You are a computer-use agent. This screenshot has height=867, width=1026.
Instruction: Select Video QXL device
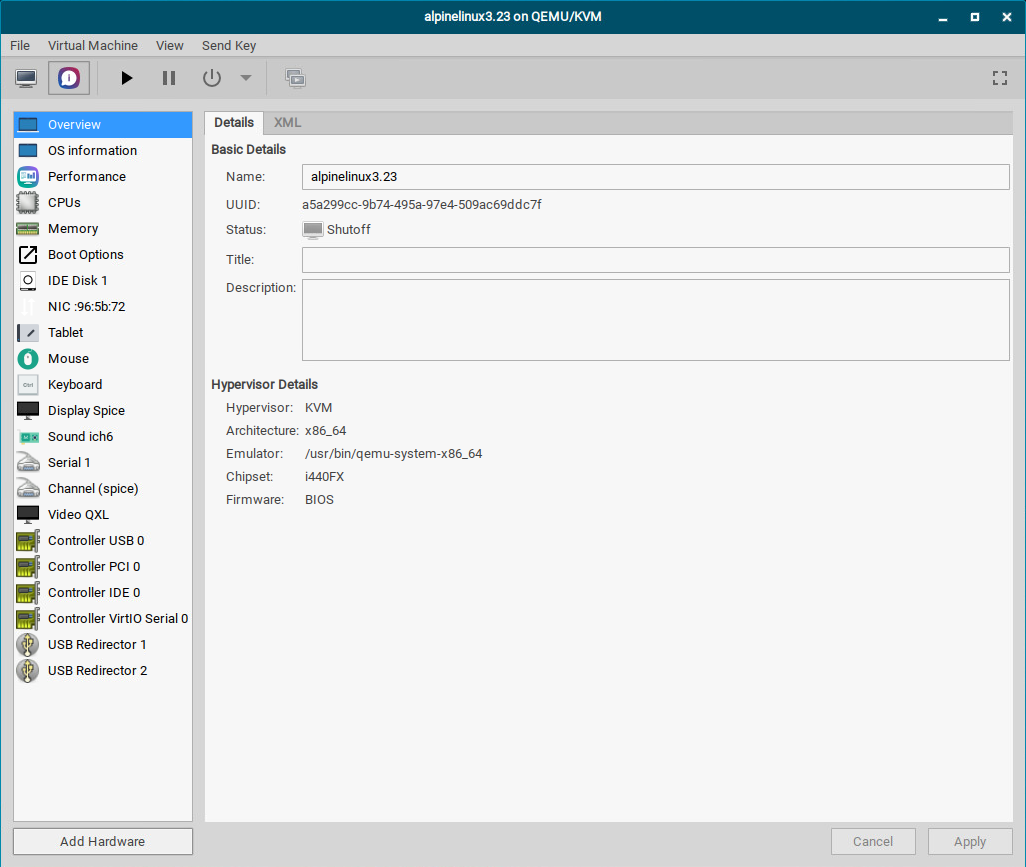pyautogui.click(x=103, y=515)
